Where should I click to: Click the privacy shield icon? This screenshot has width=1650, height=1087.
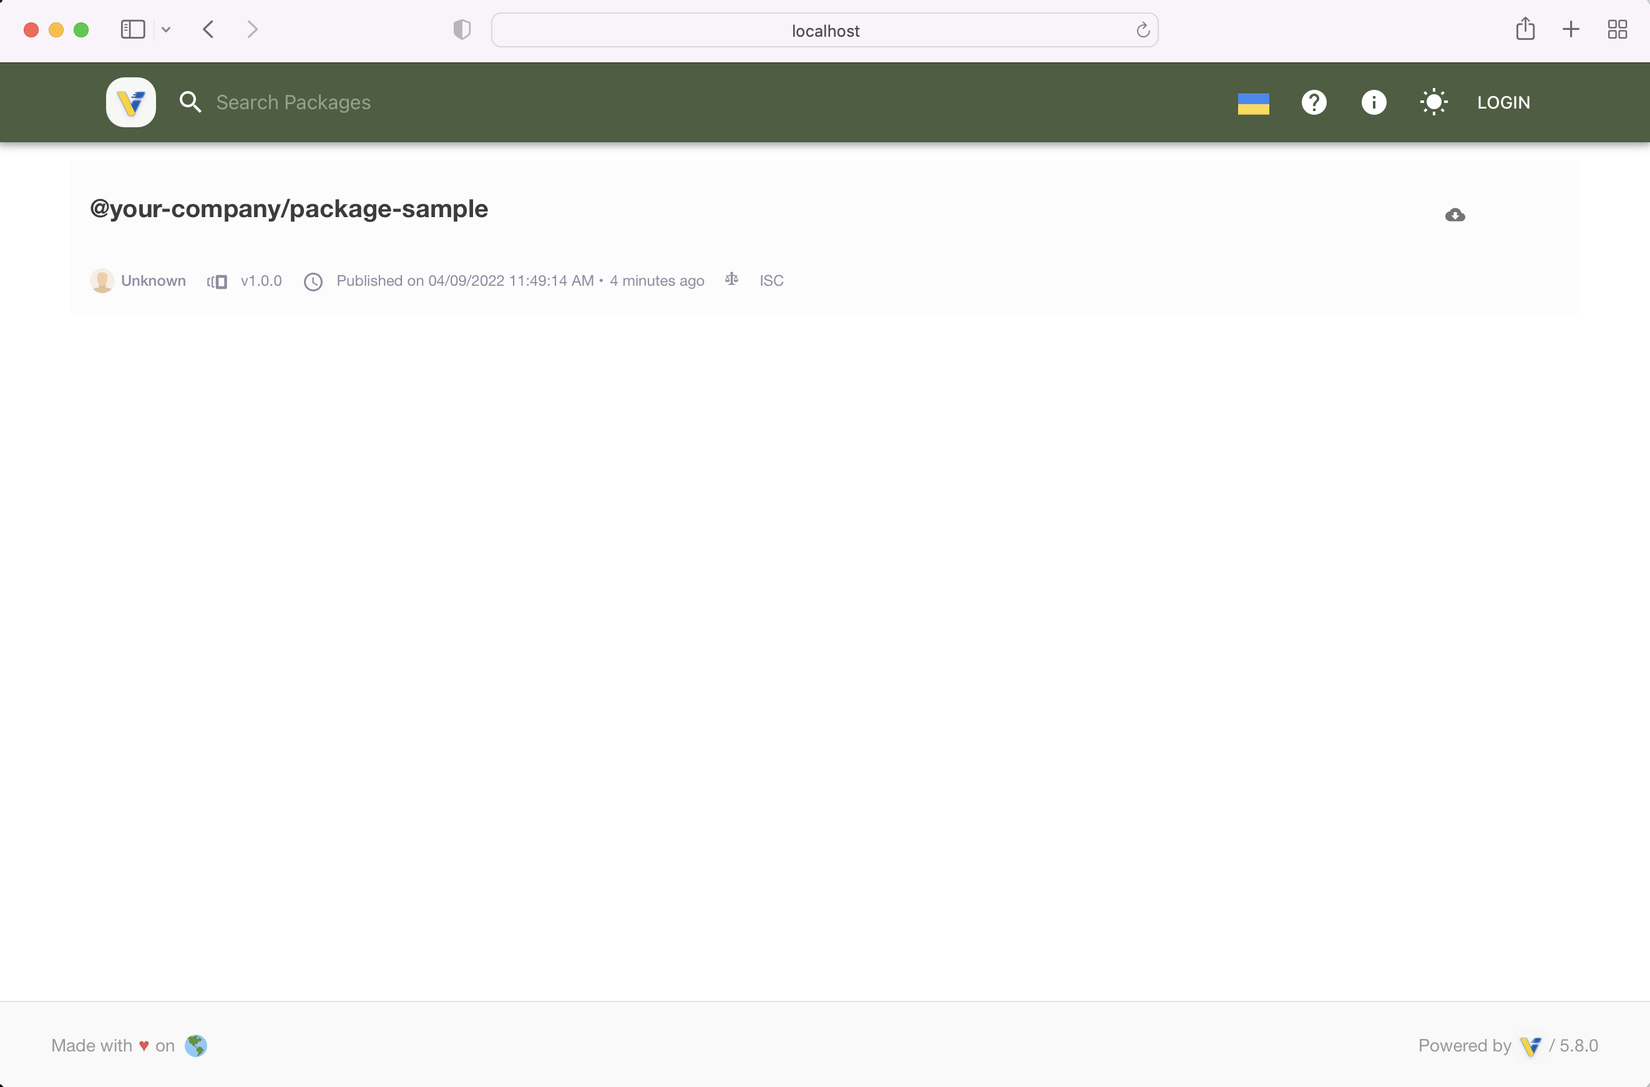pyautogui.click(x=462, y=30)
